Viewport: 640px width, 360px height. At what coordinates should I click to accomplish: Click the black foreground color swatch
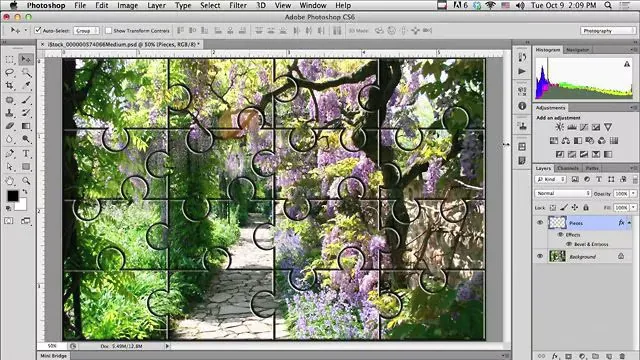click(13, 196)
